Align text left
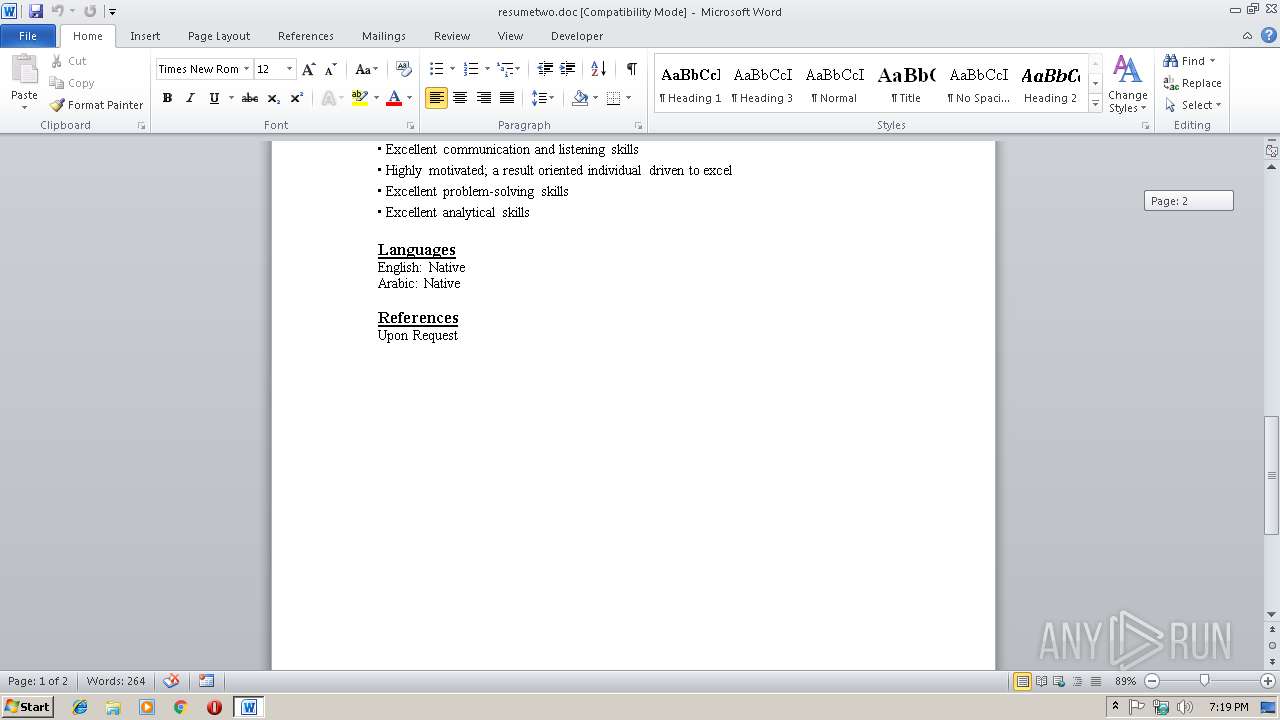Image resolution: width=1280 pixels, height=720 pixels. [436, 98]
